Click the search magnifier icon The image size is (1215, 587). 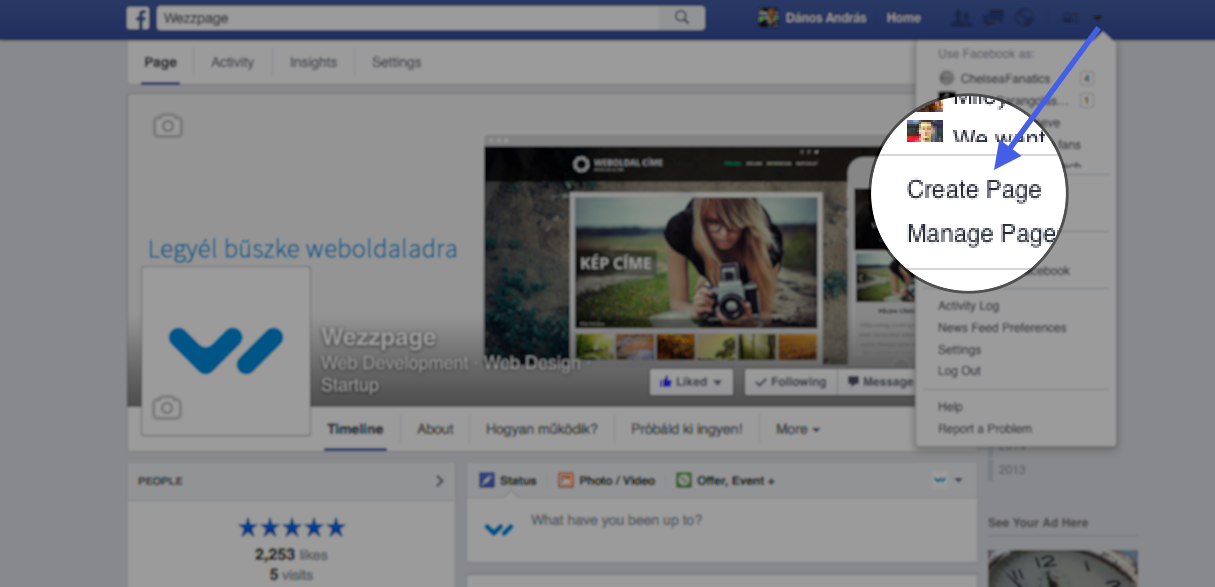pyautogui.click(x=682, y=18)
